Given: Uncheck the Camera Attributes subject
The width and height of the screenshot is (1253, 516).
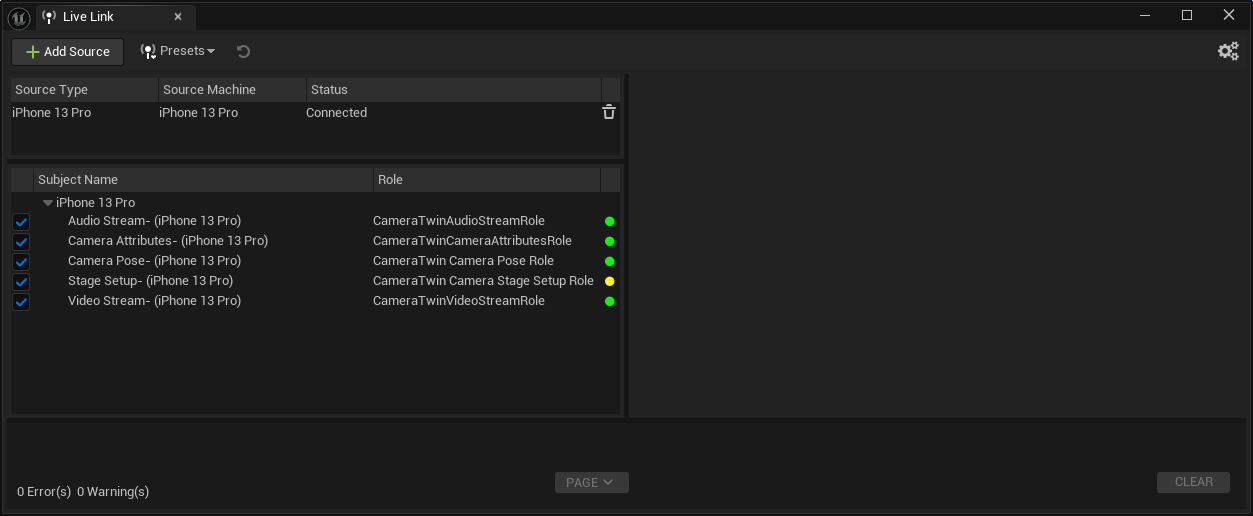Looking at the screenshot, I should [x=21, y=241].
